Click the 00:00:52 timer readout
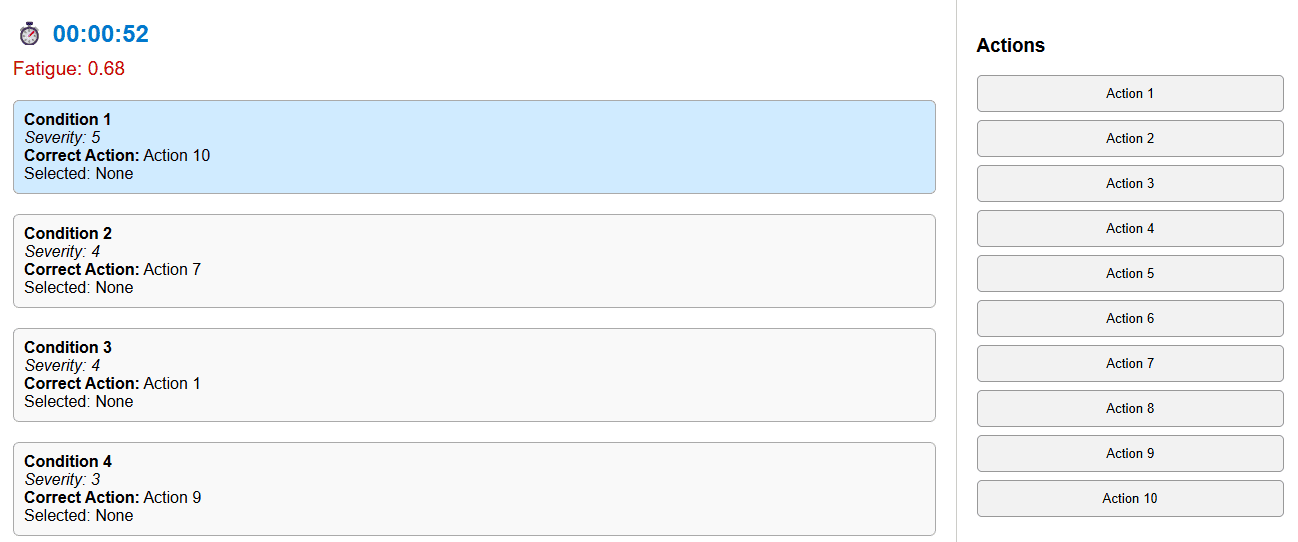Screen dimensions: 1298x542 100,34
